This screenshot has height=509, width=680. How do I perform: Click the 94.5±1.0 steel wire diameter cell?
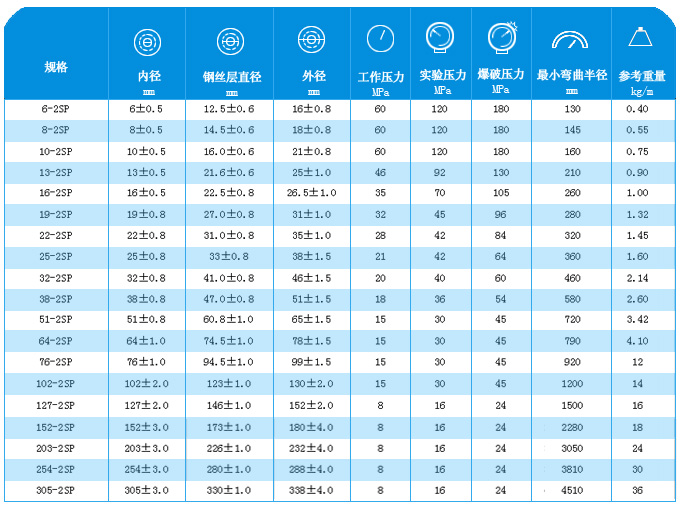pyautogui.click(x=230, y=362)
